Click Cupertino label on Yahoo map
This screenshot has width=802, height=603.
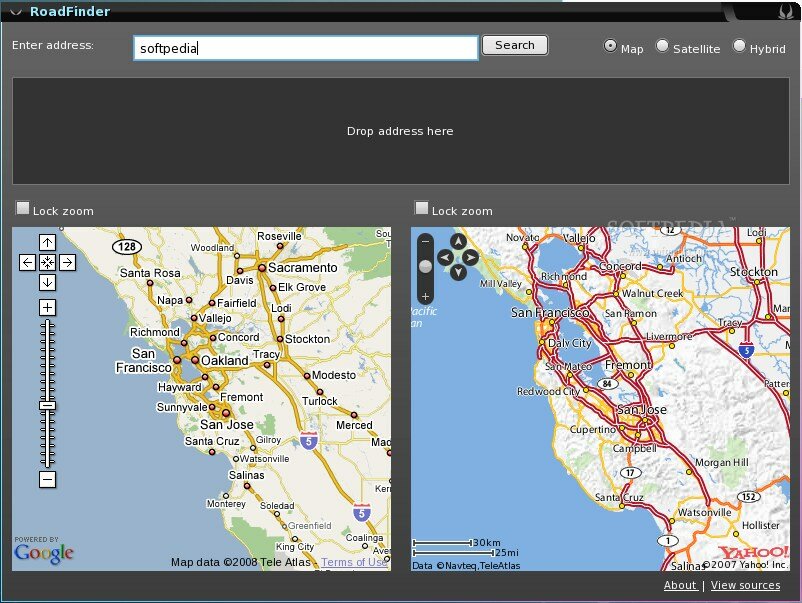pos(593,430)
